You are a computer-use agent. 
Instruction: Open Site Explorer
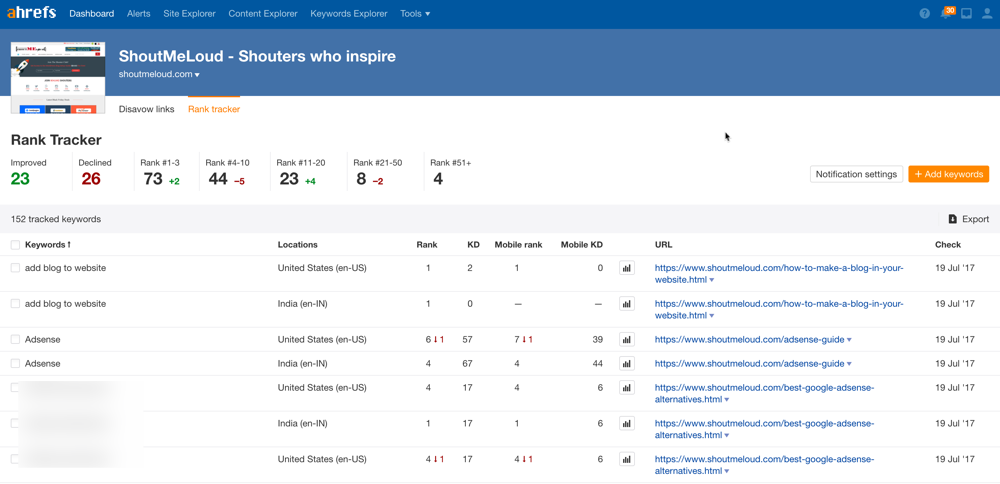coord(189,13)
